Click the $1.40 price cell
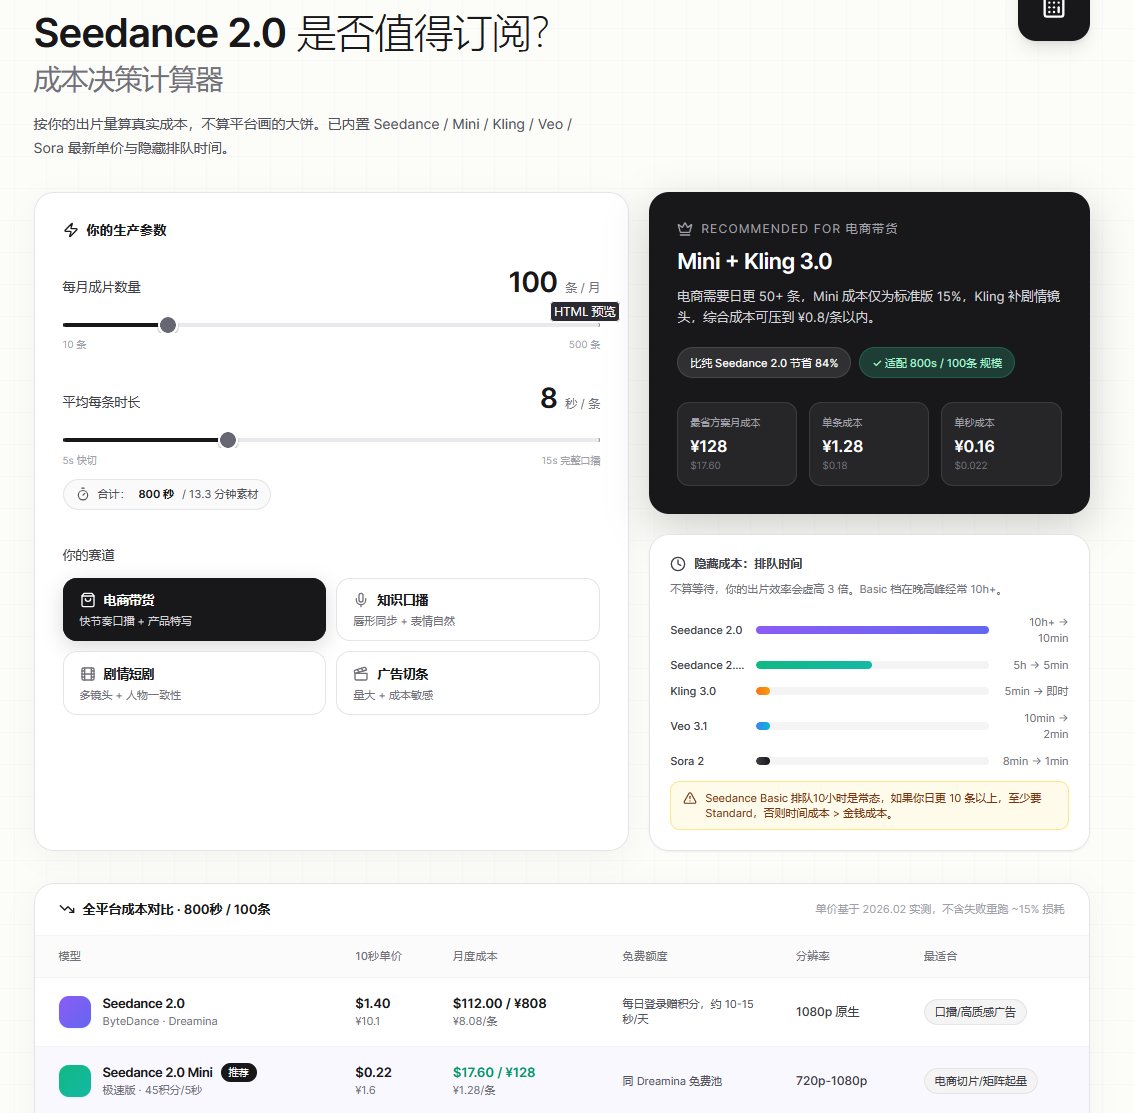Viewport: 1134px width, 1113px height. (x=372, y=1003)
